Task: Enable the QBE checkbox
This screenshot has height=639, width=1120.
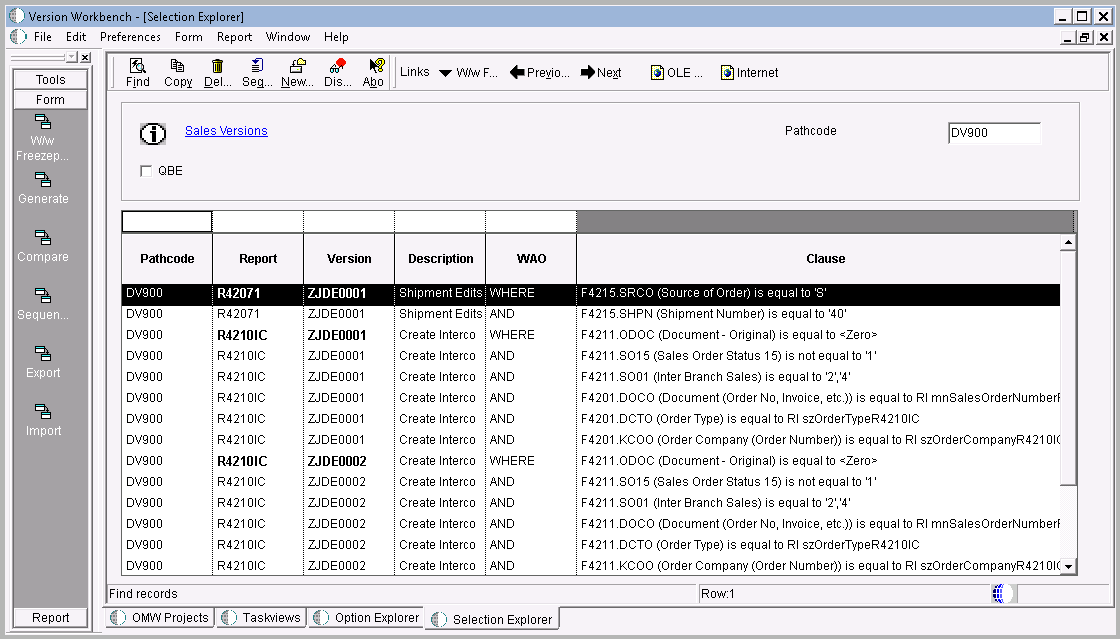Action: (146, 170)
